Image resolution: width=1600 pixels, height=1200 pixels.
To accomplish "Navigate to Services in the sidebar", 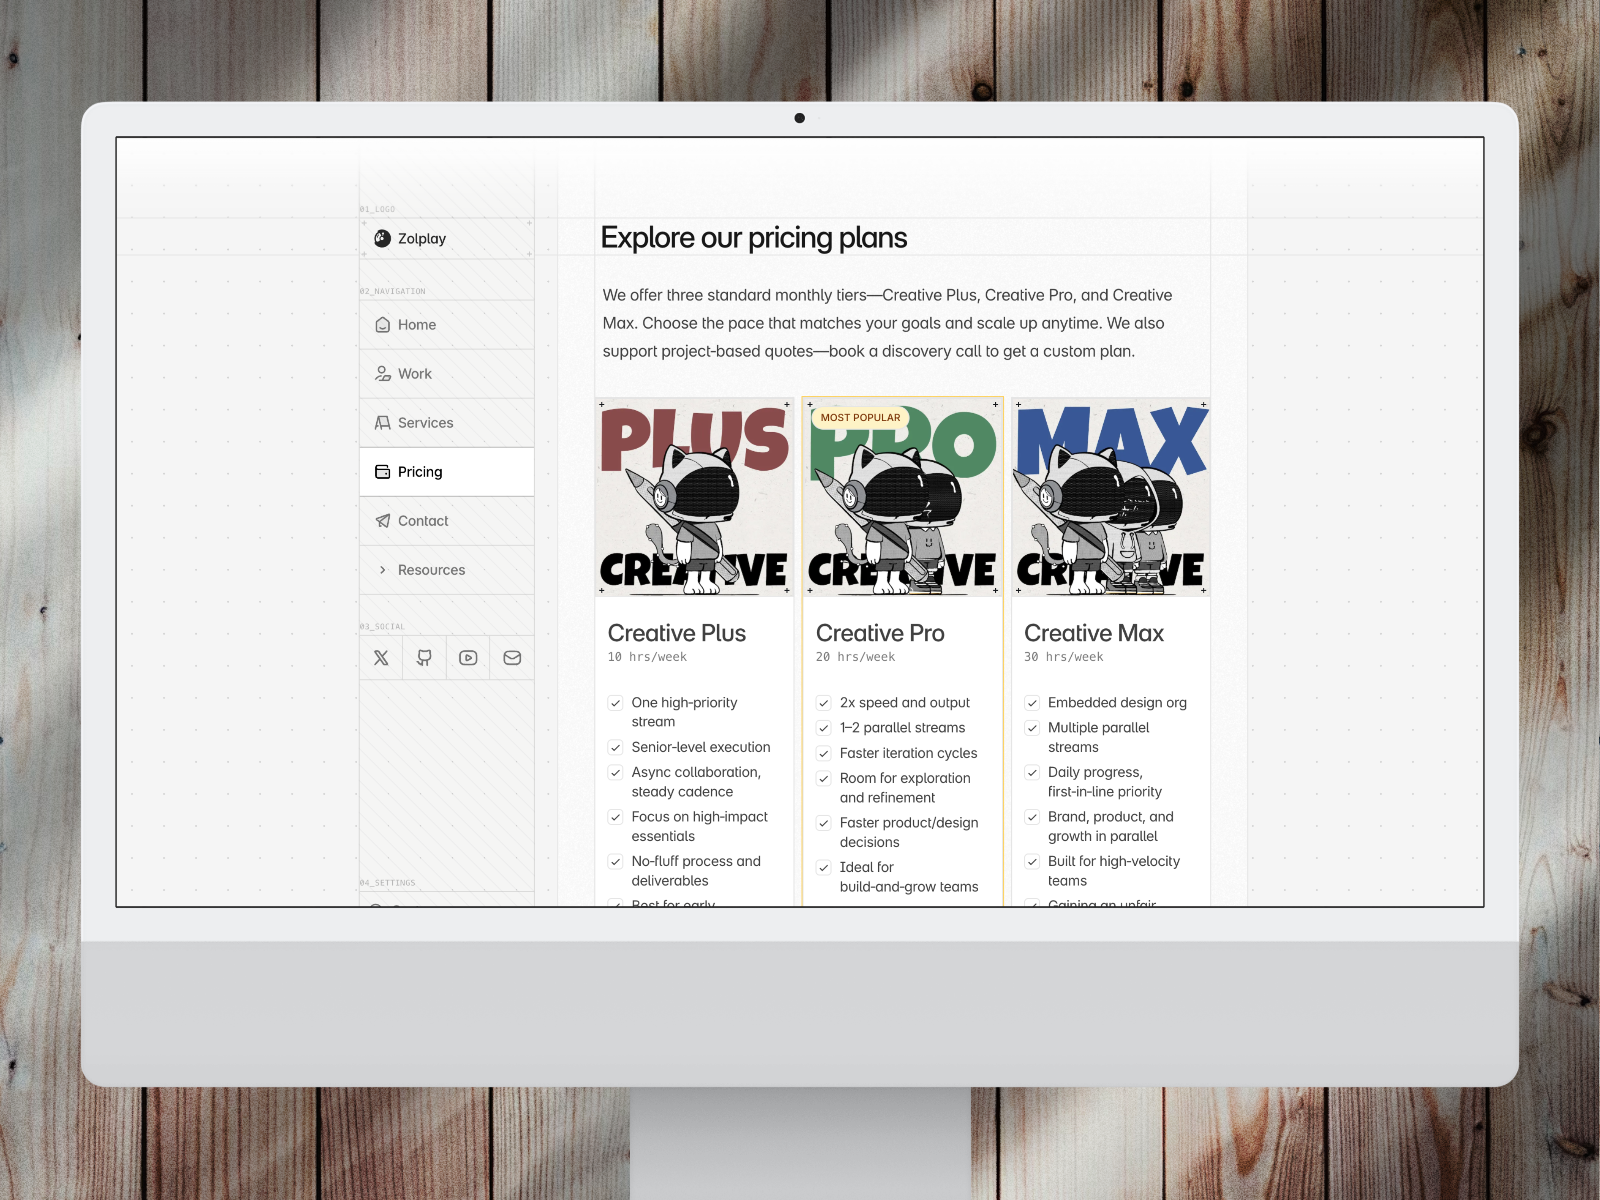I will pyautogui.click(x=425, y=423).
